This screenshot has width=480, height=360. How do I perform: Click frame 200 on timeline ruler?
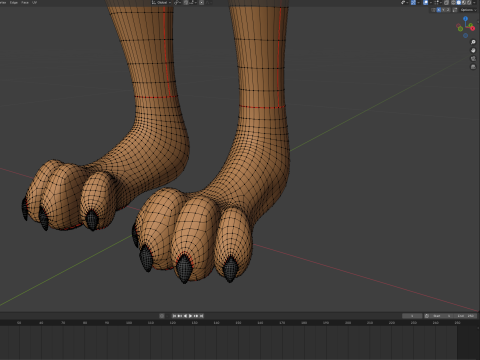(348, 323)
